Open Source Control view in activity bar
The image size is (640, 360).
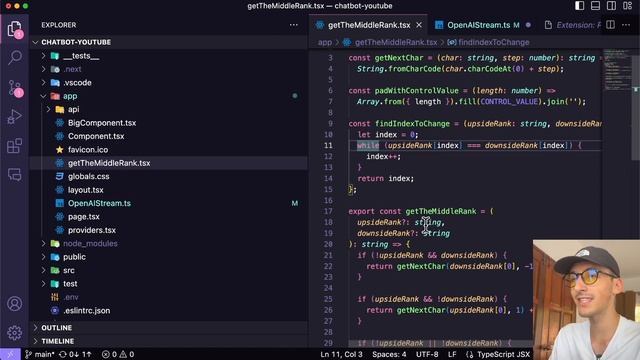pos(15,87)
